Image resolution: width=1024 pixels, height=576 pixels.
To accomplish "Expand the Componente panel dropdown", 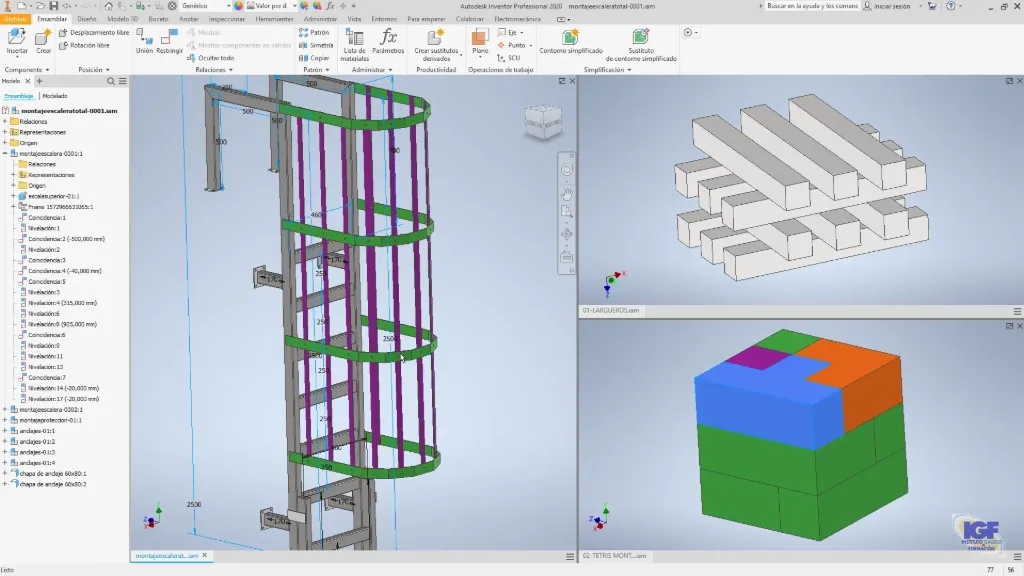I will point(27,69).
